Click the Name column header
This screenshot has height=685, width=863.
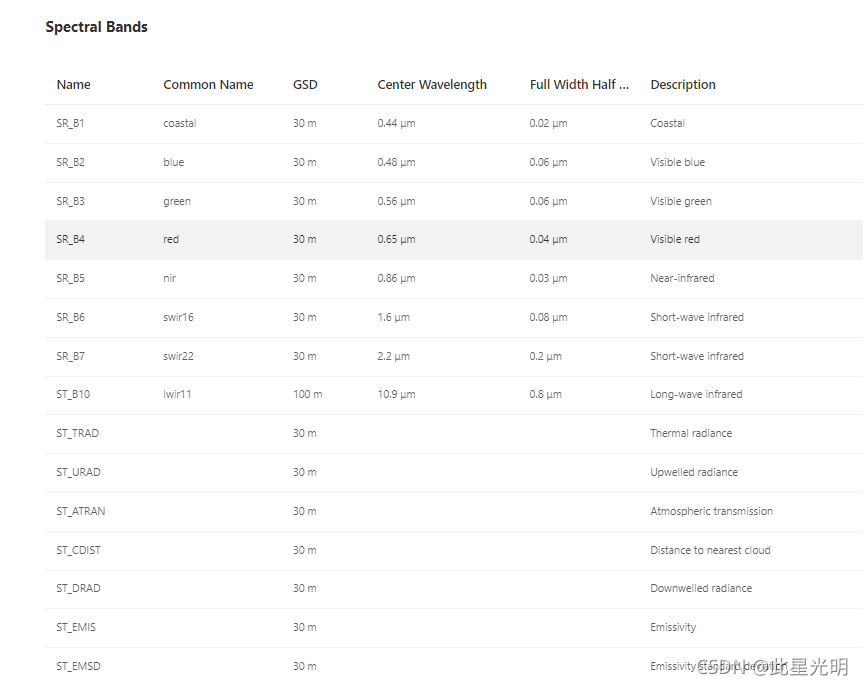pyautogui.click(x=73, y=85)
